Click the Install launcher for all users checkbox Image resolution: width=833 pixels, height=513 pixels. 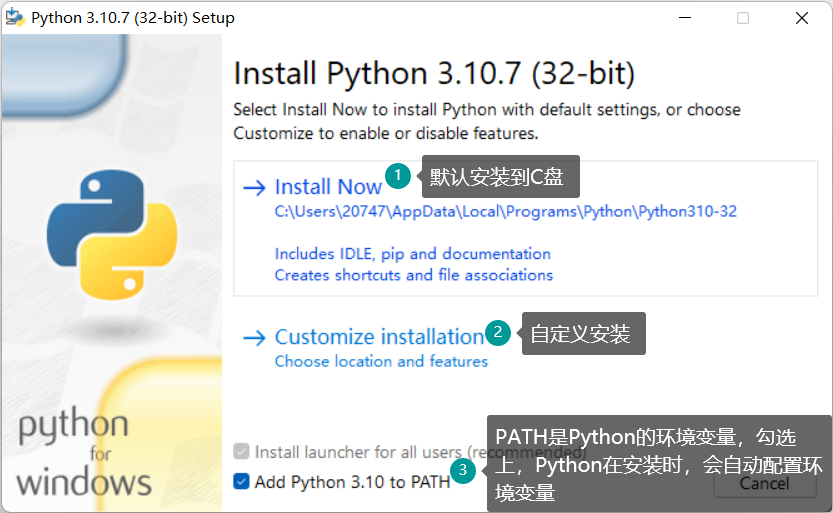[x=241, y=452]
